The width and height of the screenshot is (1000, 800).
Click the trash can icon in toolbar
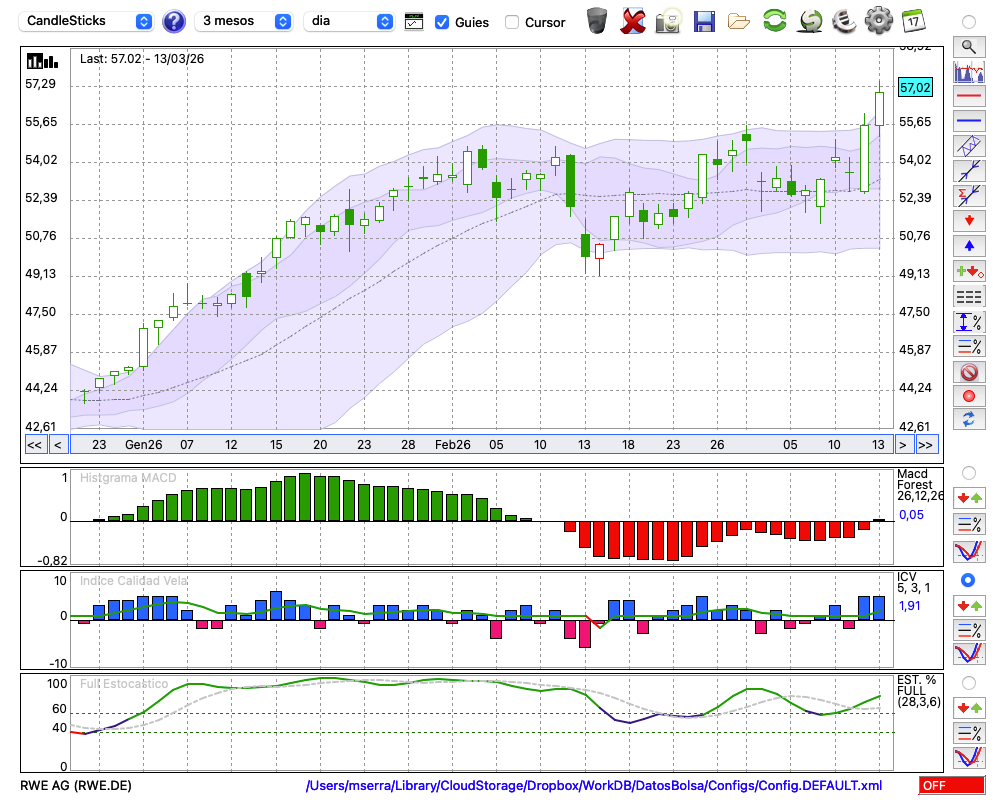tap(597, 20)
